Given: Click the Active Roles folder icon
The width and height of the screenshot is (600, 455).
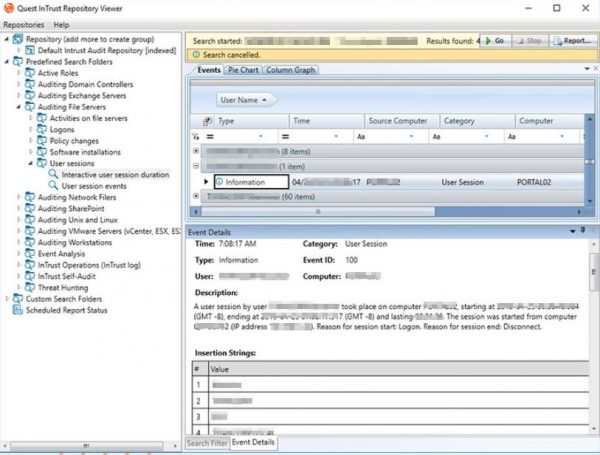Looking at the screenshot, I should pos(29,73).
